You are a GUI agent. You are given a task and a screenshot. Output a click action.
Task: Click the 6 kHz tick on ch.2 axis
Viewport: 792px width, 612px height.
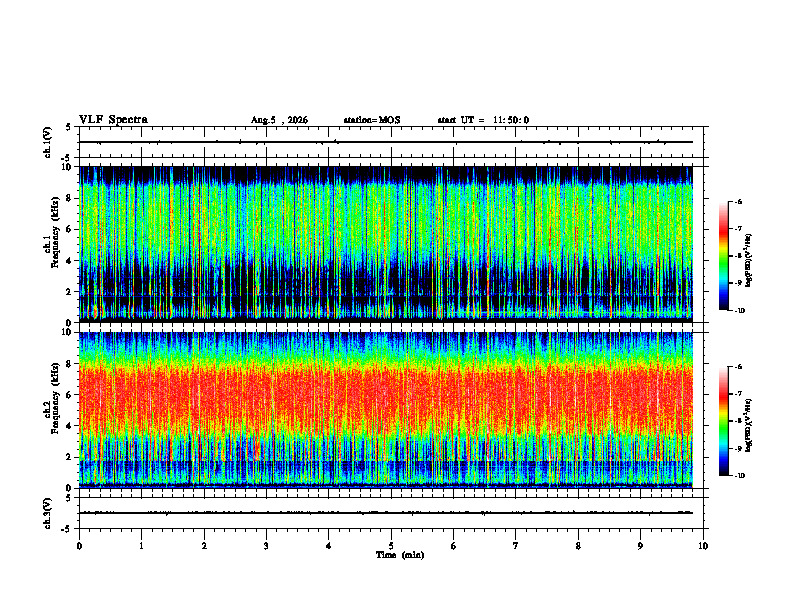[68, 395]
